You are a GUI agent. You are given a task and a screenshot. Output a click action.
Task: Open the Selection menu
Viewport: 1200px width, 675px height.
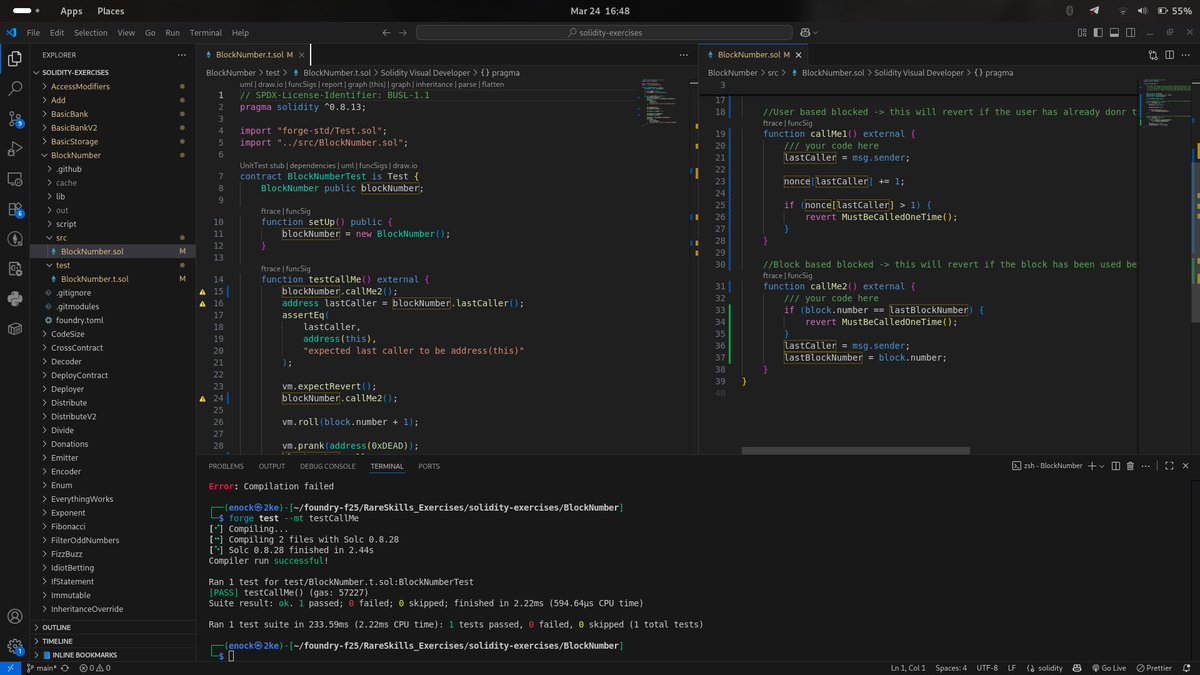(90, 32)
